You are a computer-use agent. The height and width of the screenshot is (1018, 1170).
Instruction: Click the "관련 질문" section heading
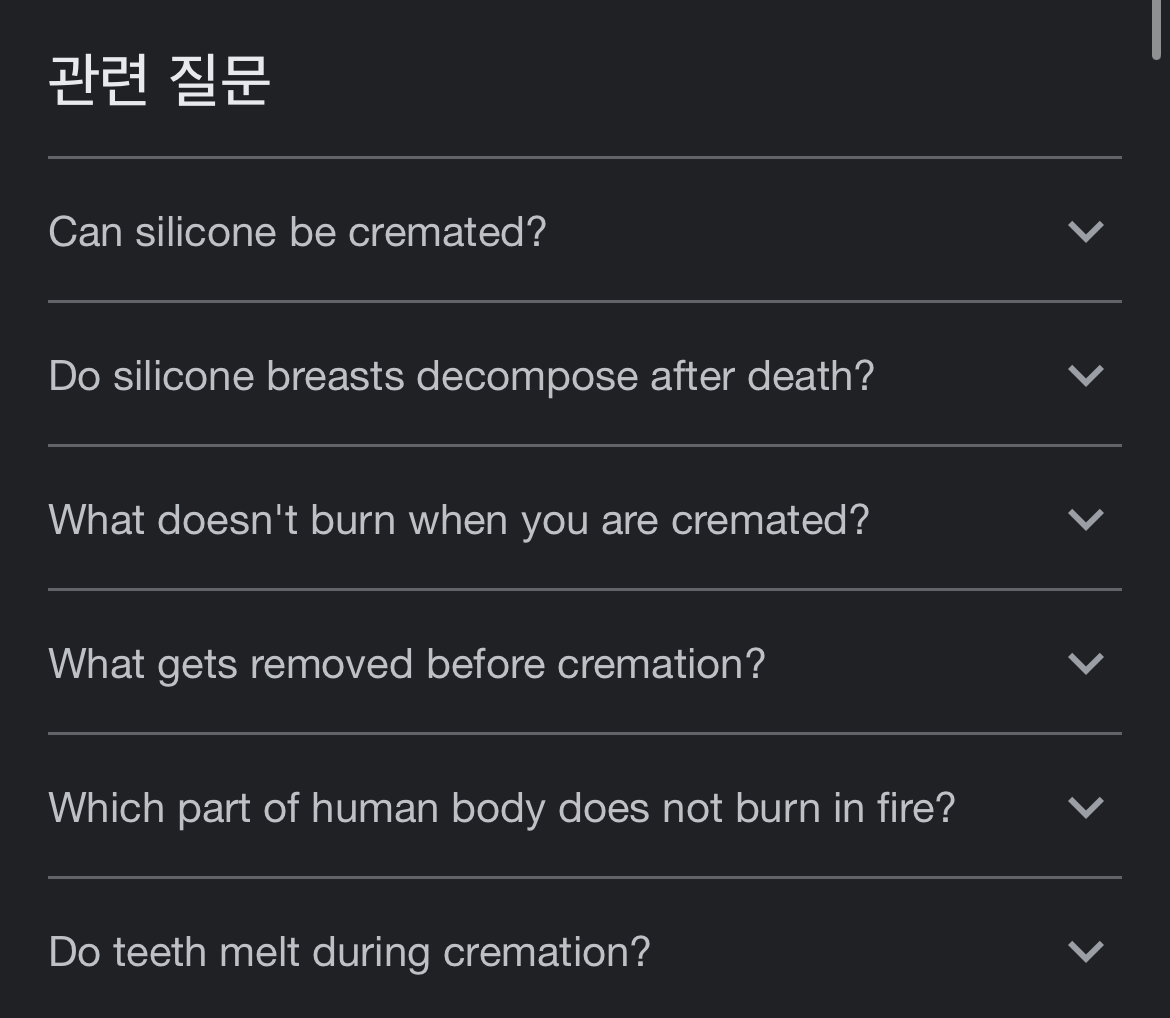pos(159,82)
